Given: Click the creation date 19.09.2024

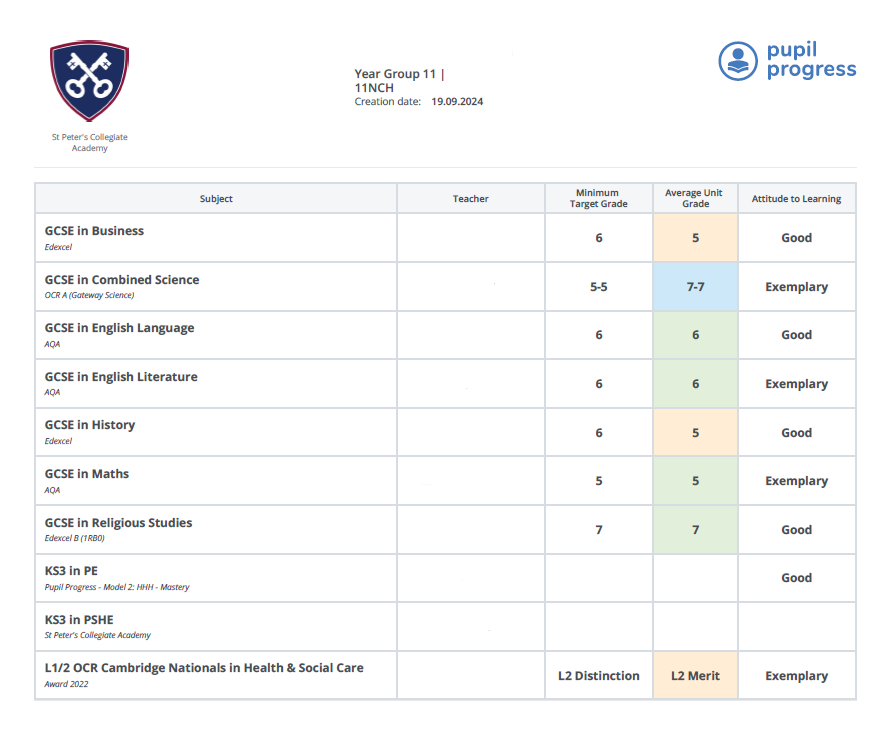Looking at the screenshot, I should tap(457, 102).
